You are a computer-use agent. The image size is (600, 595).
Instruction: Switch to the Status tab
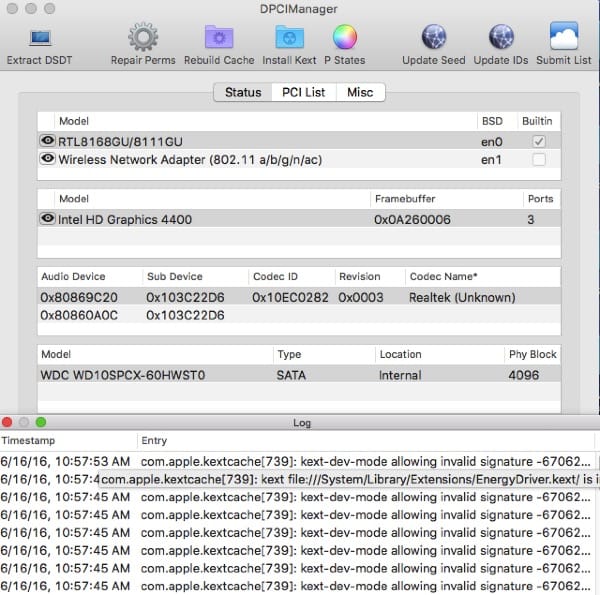pos(243,93)
